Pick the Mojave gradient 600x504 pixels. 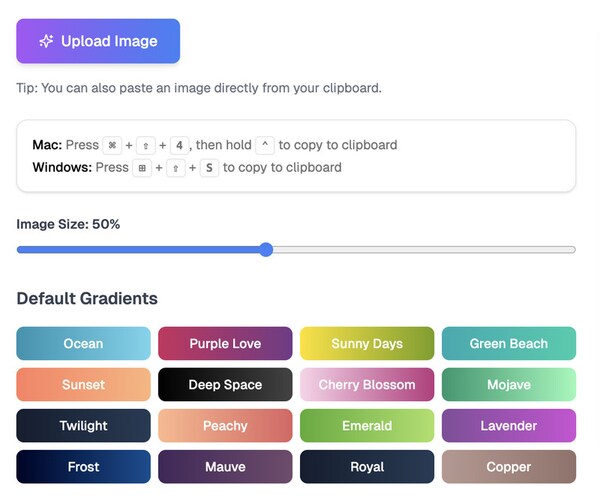(508, 384)
